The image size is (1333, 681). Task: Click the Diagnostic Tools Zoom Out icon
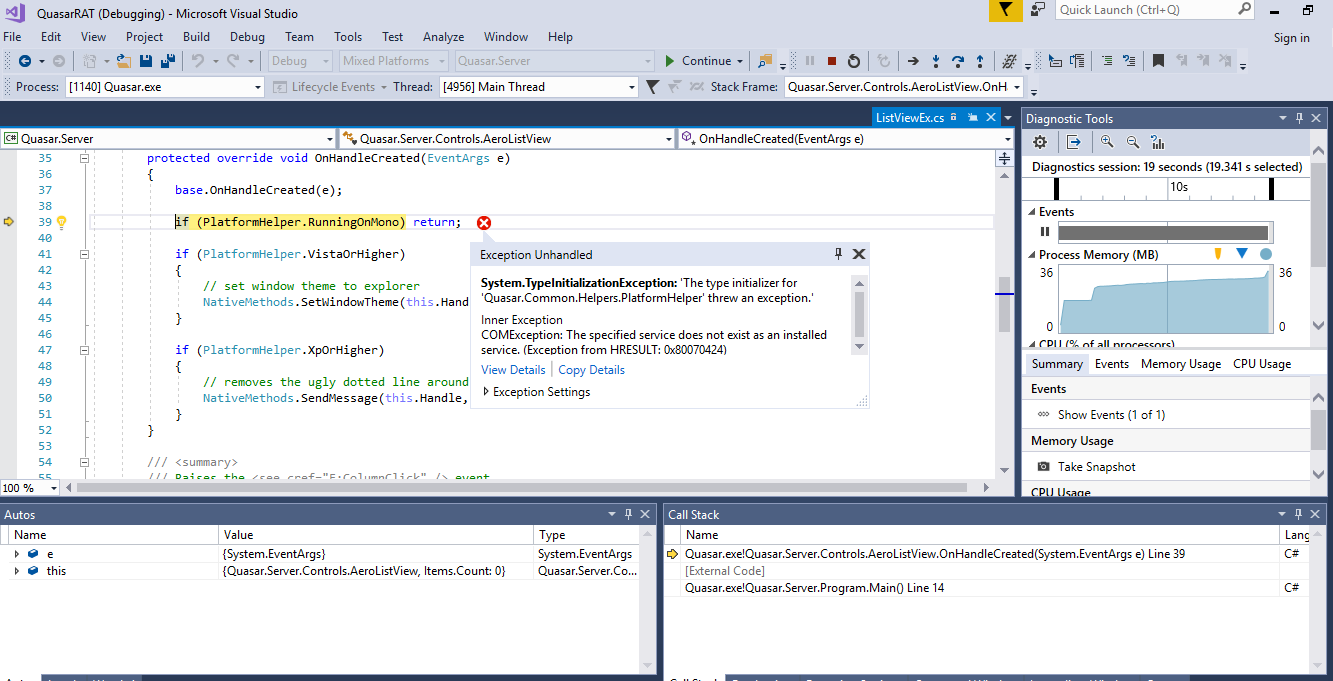click(x=1133, y=142)
